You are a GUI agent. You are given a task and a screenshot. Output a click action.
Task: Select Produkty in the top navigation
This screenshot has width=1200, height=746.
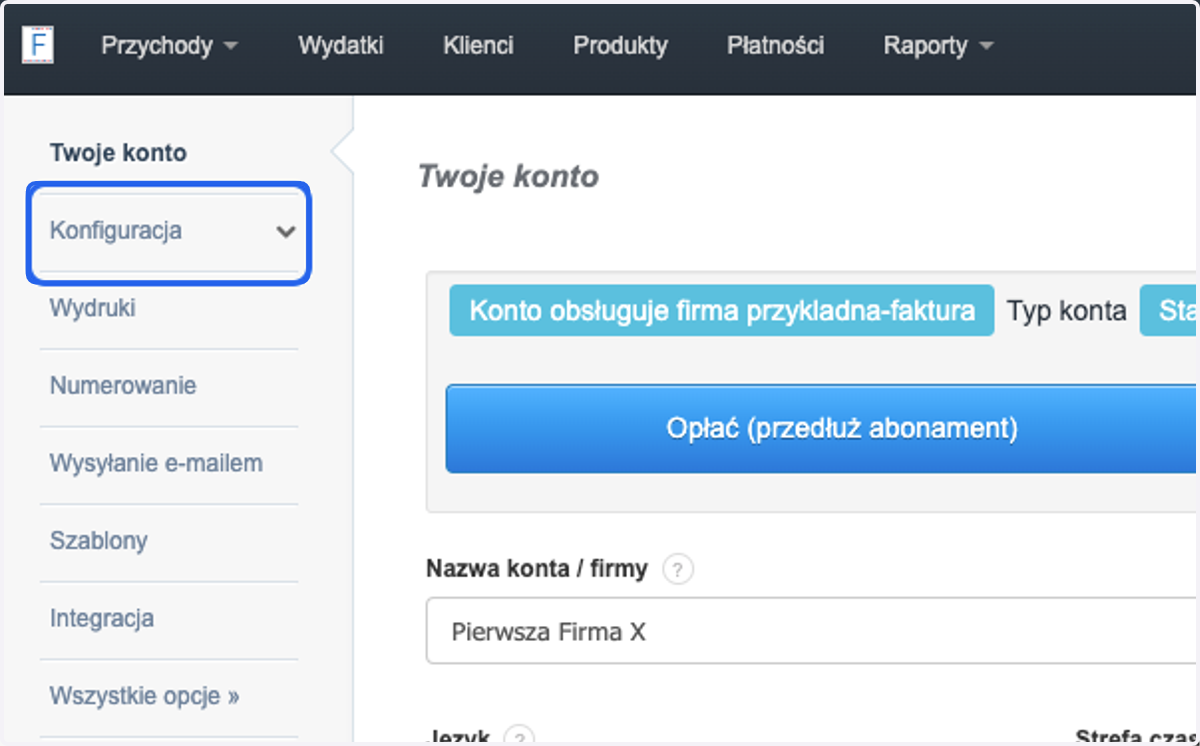(620, 46)
